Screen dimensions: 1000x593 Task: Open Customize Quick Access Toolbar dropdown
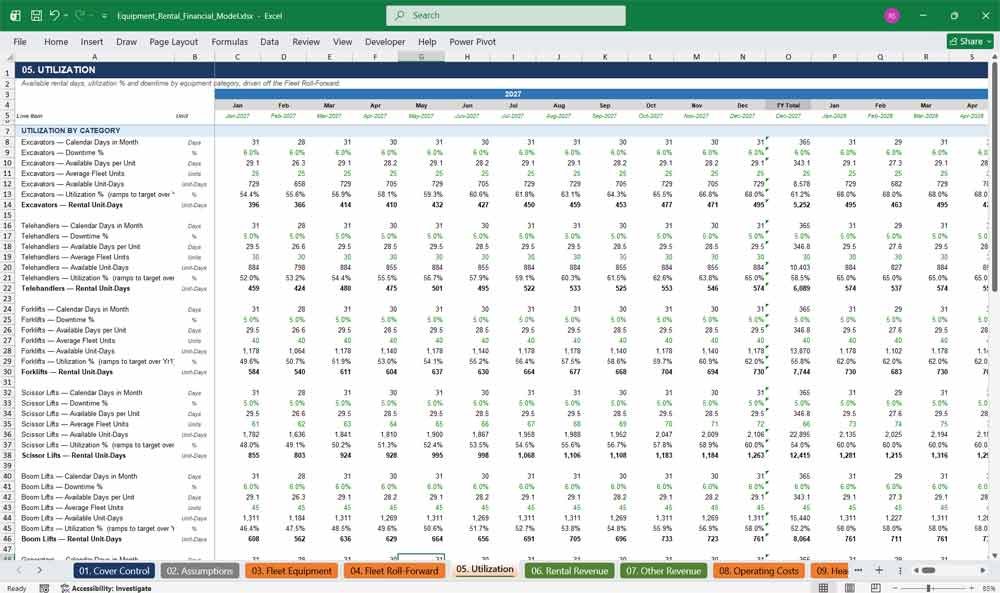(104, 16)
